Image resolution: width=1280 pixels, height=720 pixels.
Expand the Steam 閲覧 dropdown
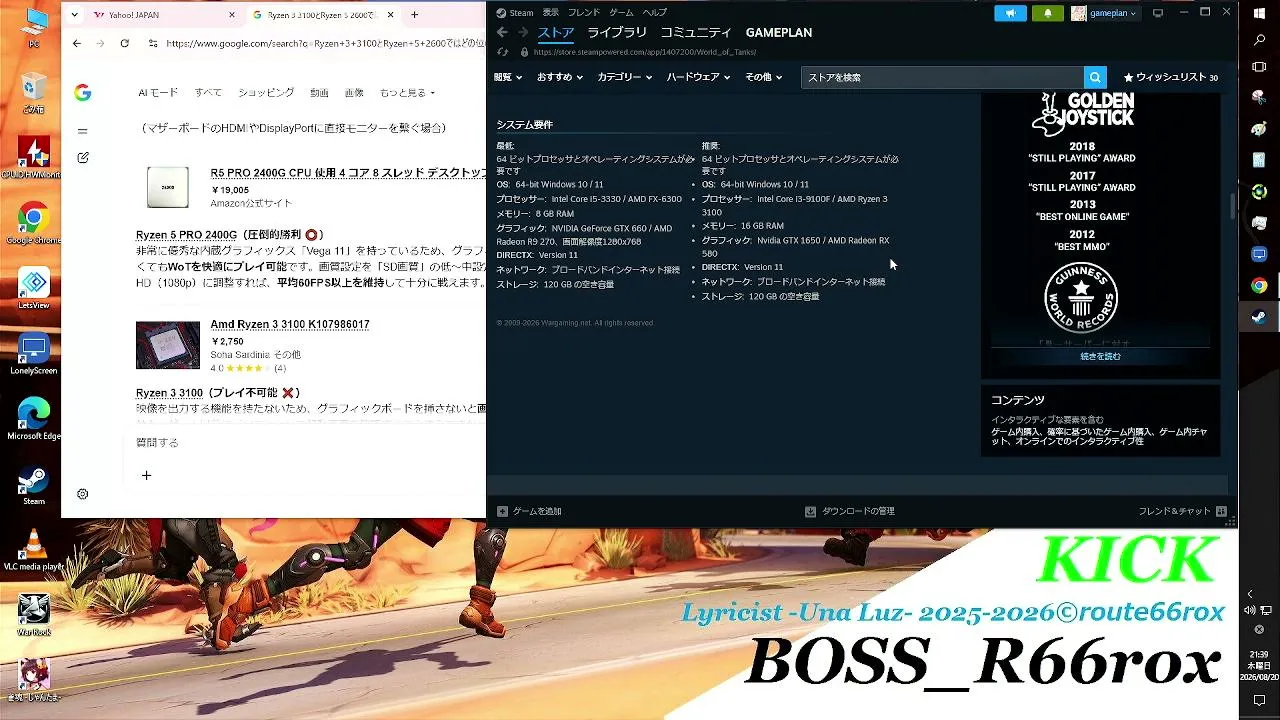pyautogui.click(x=507, y=77)
